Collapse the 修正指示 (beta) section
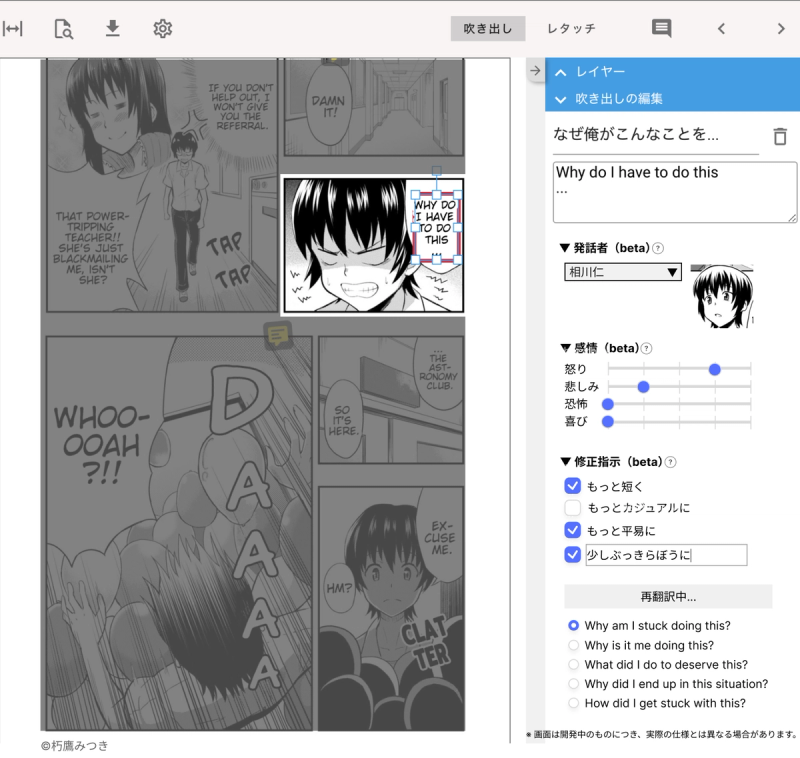Image resolution: width=800 pixels, height=758 pixels. pyautogui.click(x=565, y=462)
